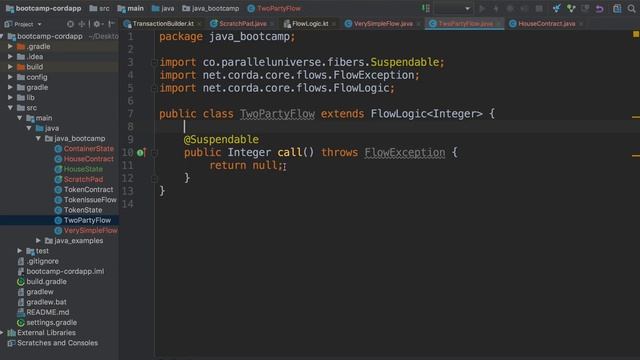Viewport: 640px width, 360px height.
Task: Click the TwoPartyFlow breadcrumb in navigation bar
Action: pos(274,8)
